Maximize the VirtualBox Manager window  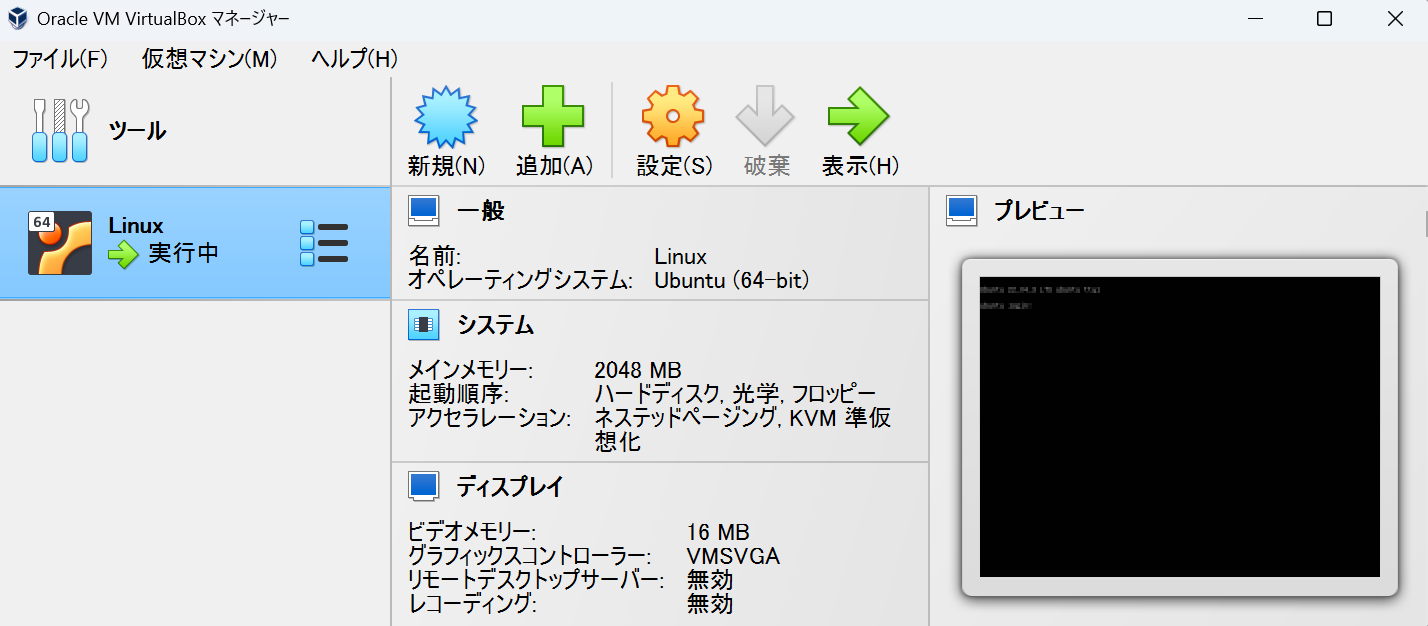pos(1324,18)
